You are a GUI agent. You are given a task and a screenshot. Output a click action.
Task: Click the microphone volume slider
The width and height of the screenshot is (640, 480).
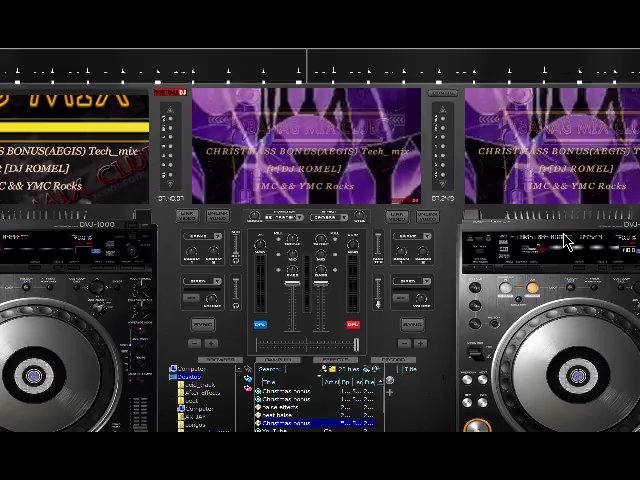[378, 291]
